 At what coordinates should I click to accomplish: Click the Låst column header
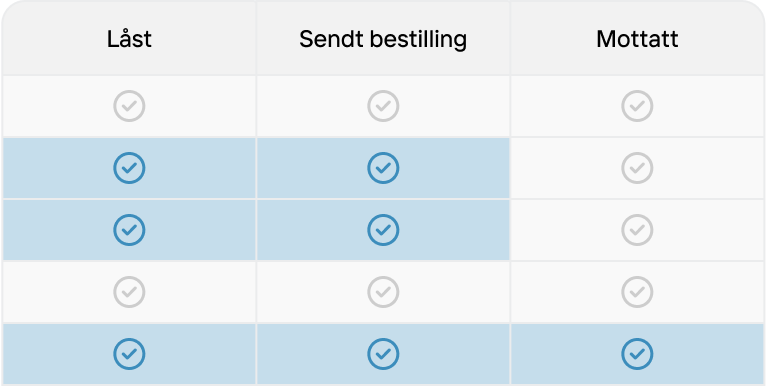click(129, 39)
